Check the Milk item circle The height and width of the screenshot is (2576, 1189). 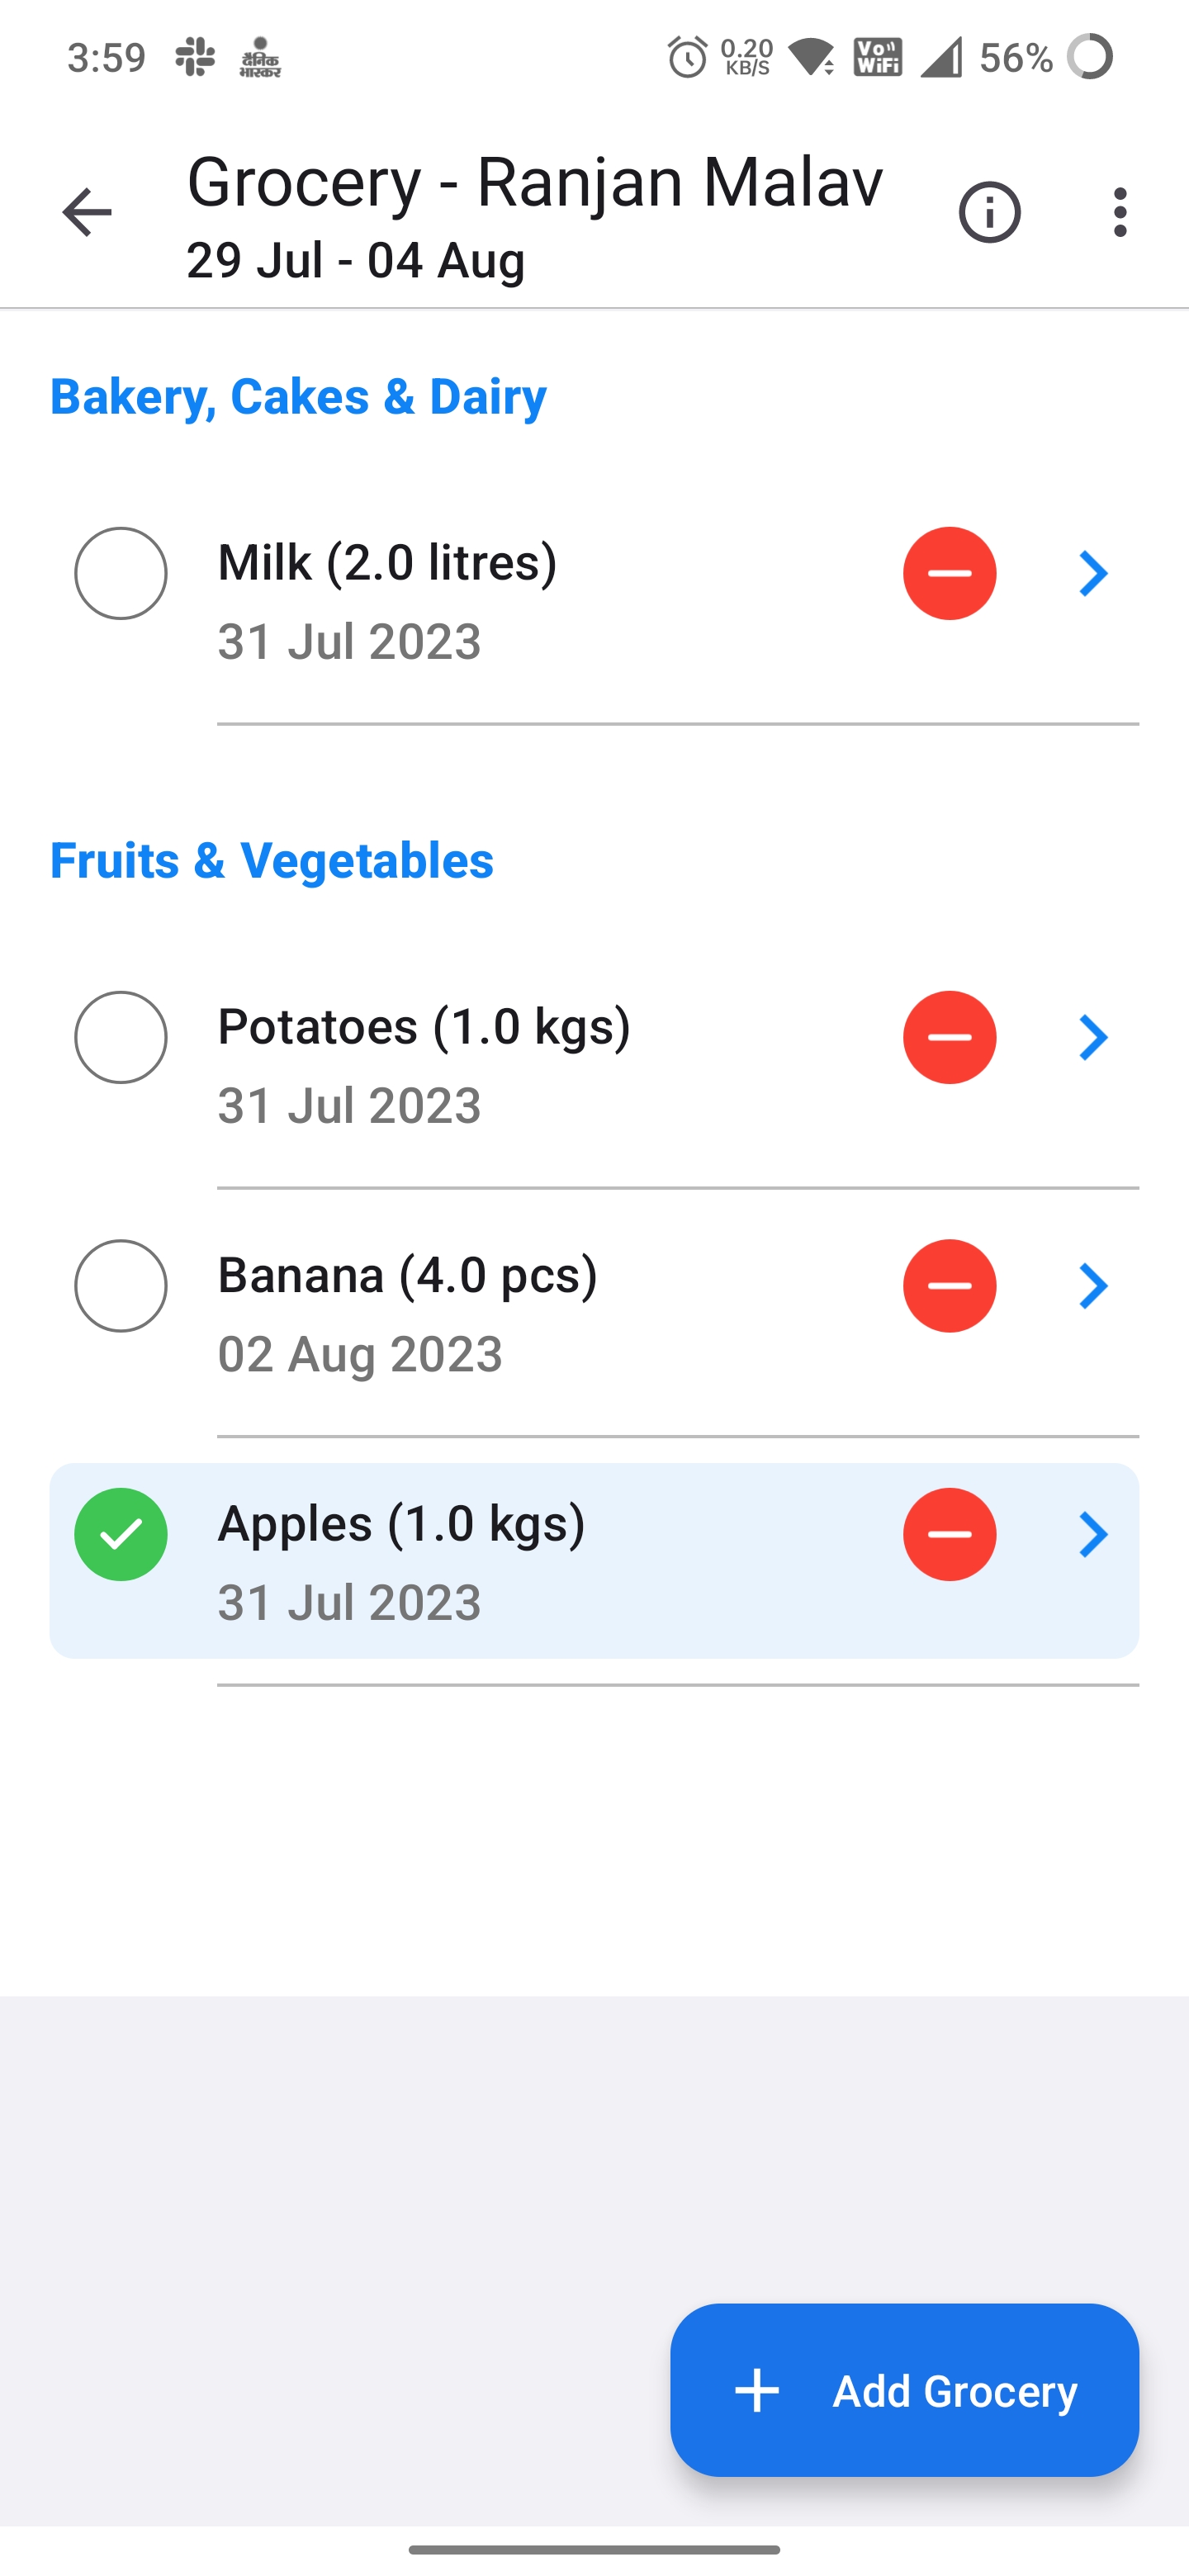(121, 573)
